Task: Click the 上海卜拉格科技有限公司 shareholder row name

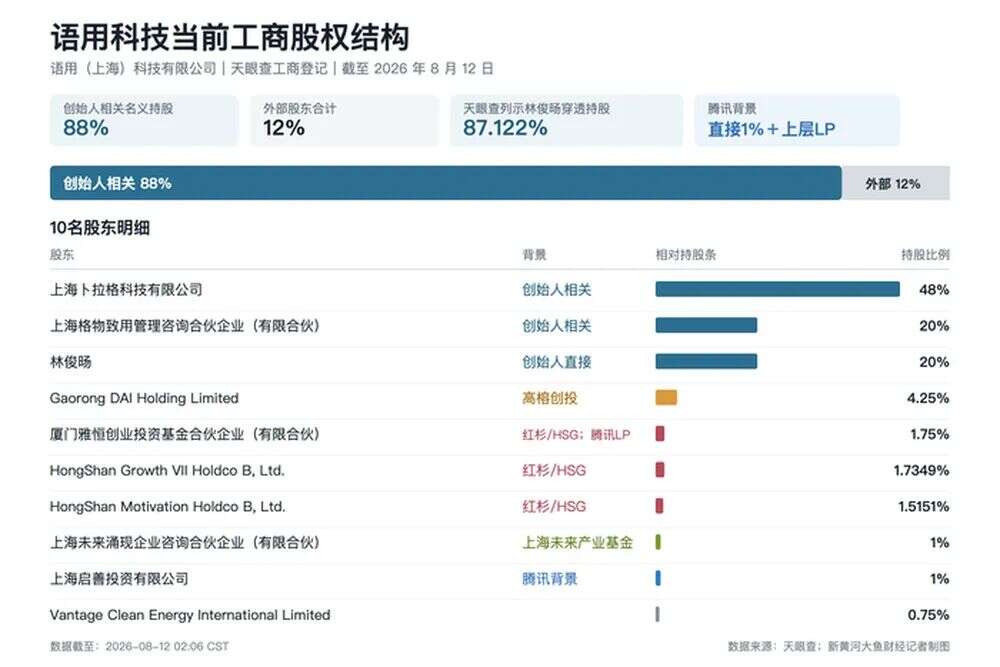Action: tap(126, 290)
